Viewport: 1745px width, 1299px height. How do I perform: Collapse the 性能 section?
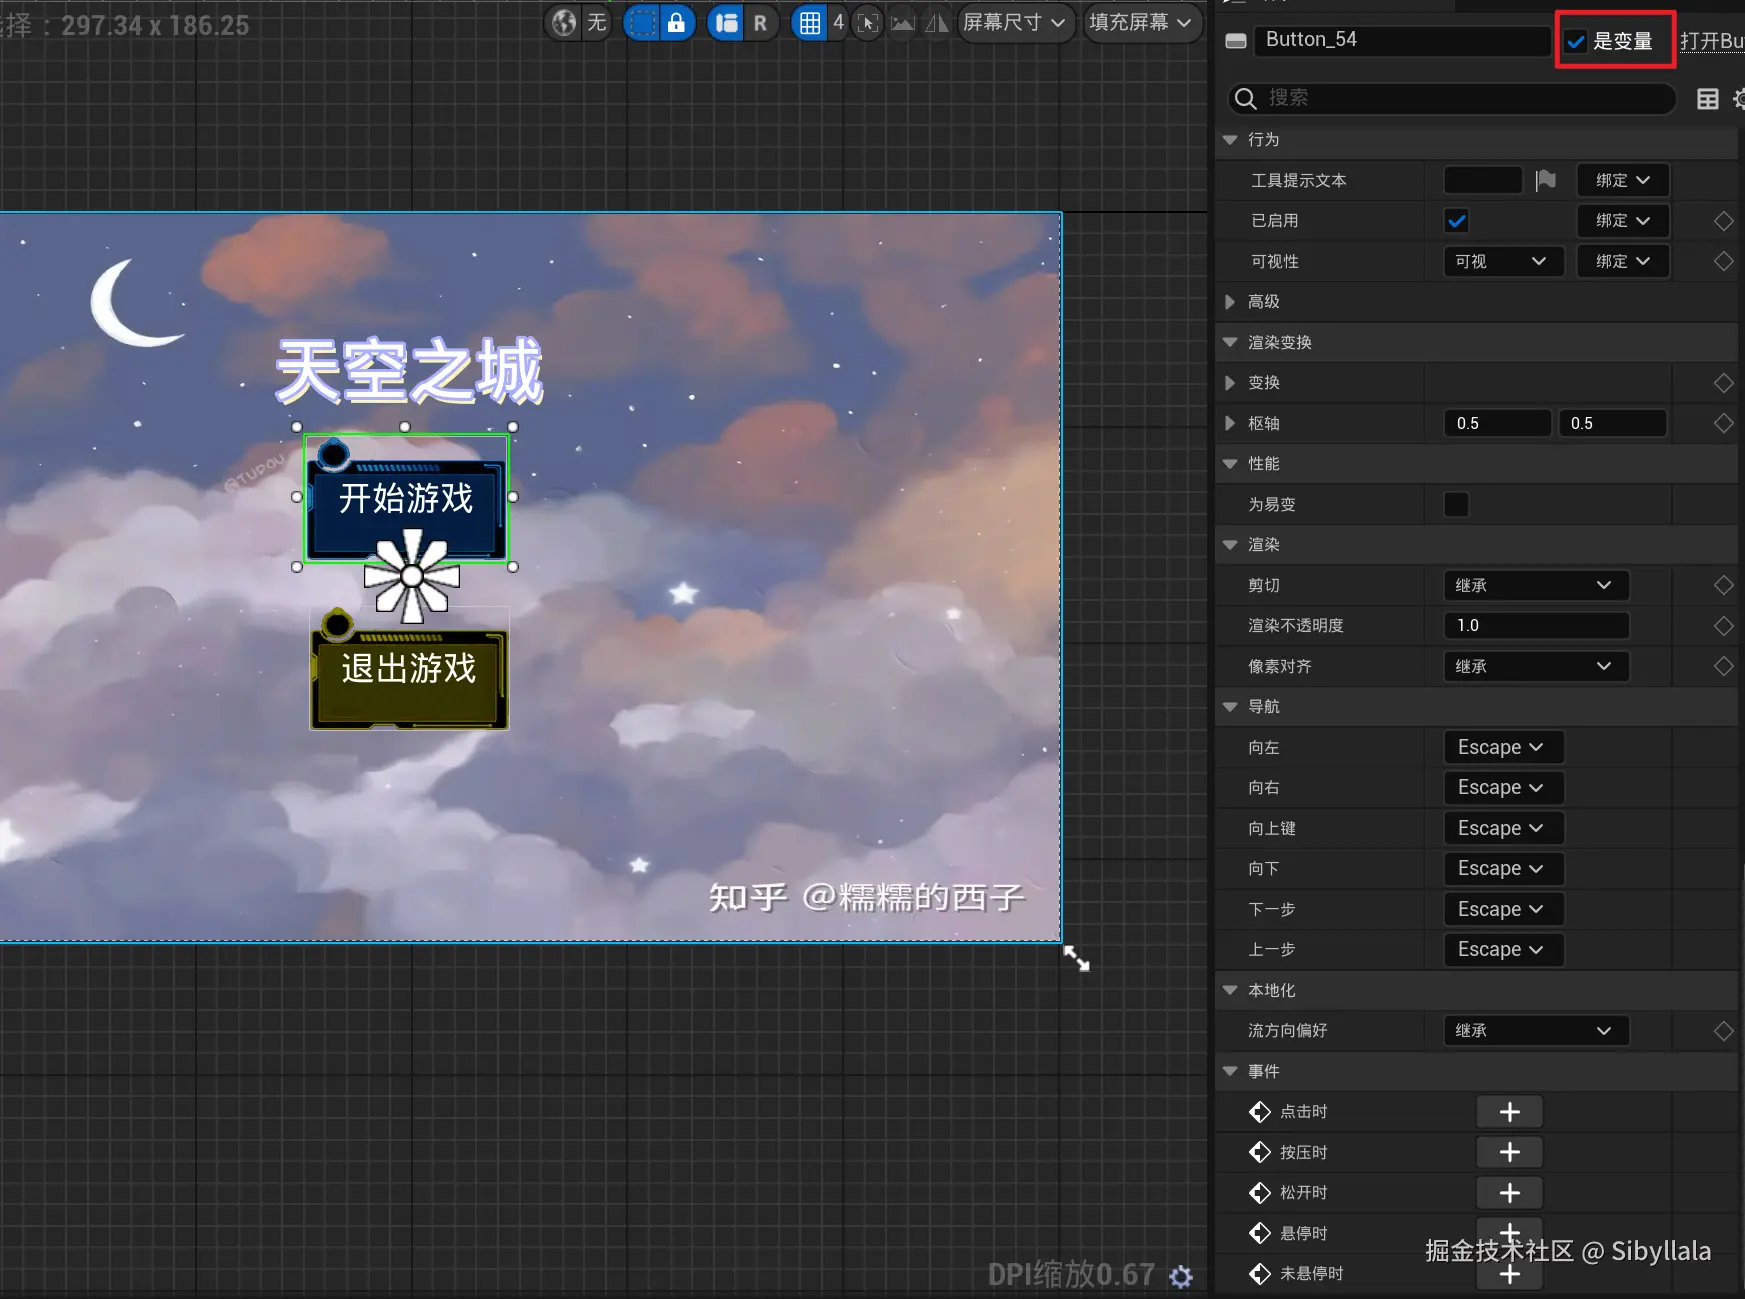click(x=1230, y=463)
